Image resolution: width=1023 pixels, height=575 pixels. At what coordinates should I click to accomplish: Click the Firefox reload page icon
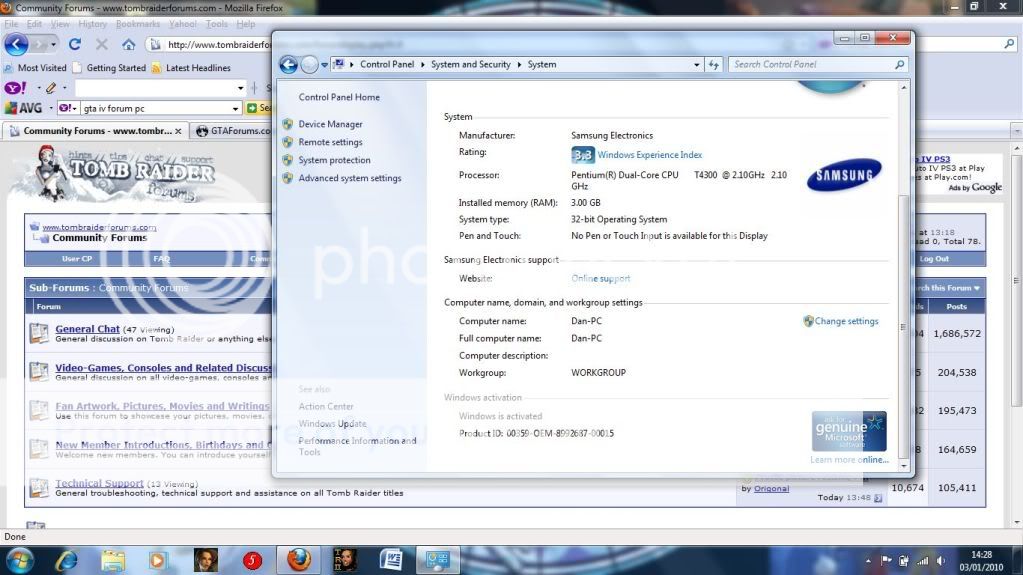coord(74,45)
